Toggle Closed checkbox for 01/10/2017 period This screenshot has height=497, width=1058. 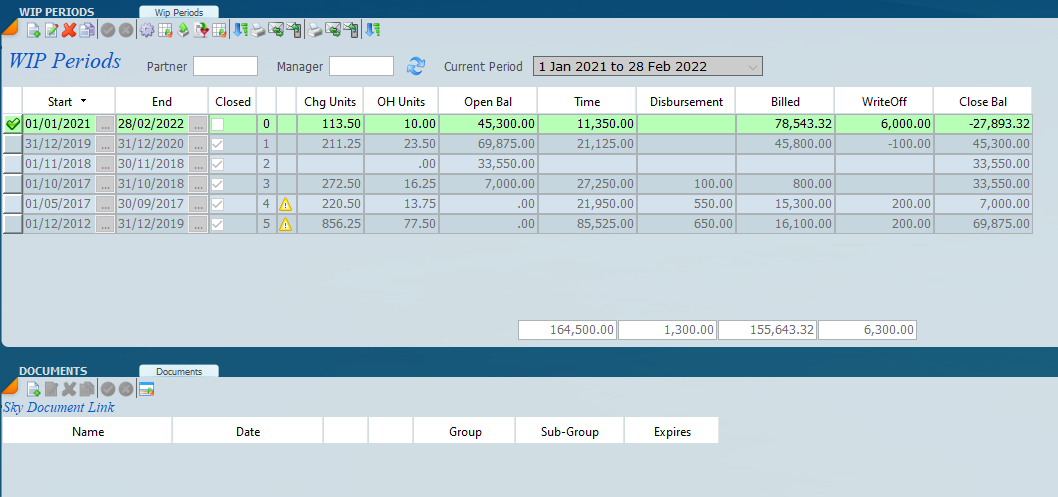pos(217,184)
